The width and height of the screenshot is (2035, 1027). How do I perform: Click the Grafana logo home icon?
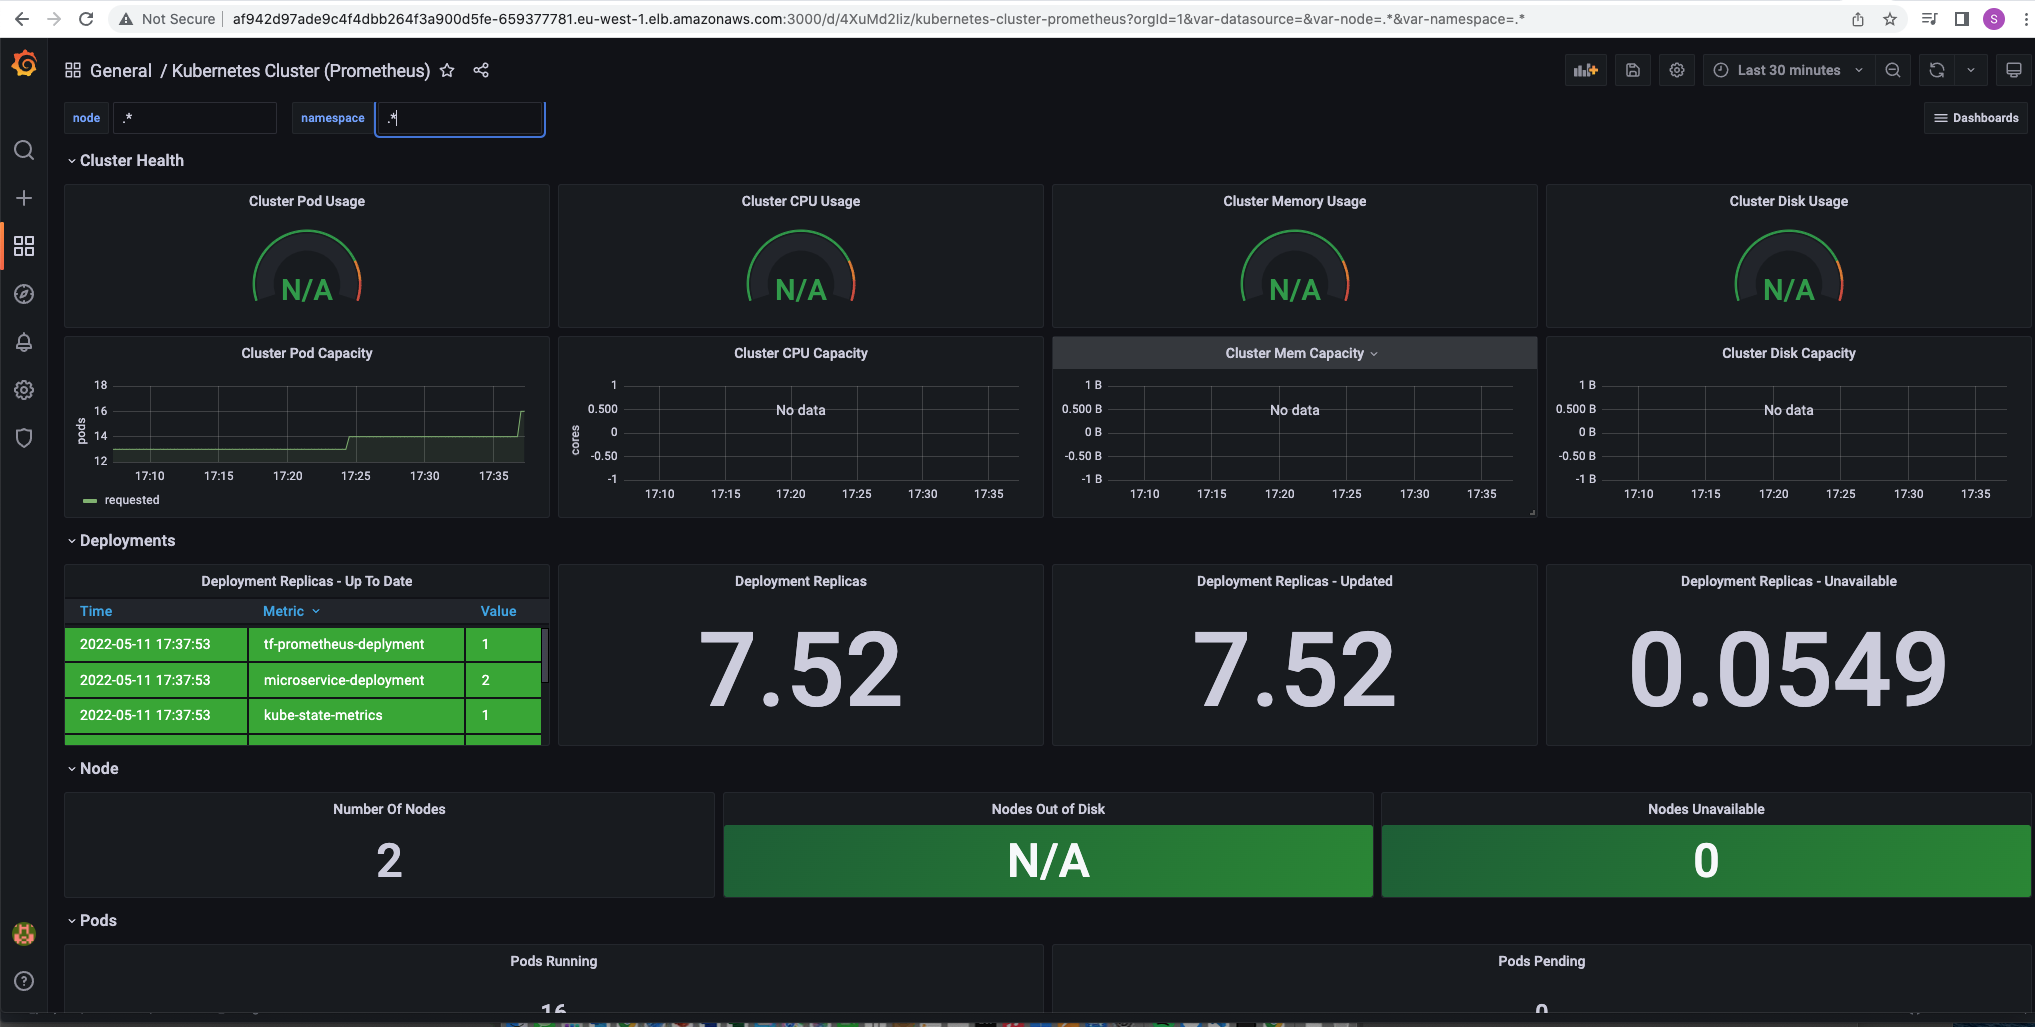(24, 65)
